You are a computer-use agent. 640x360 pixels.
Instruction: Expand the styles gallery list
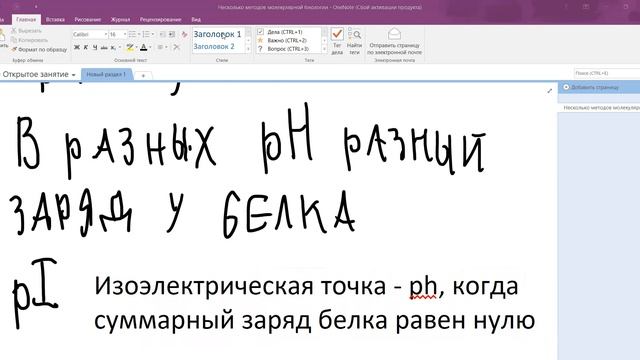(248, 49)
